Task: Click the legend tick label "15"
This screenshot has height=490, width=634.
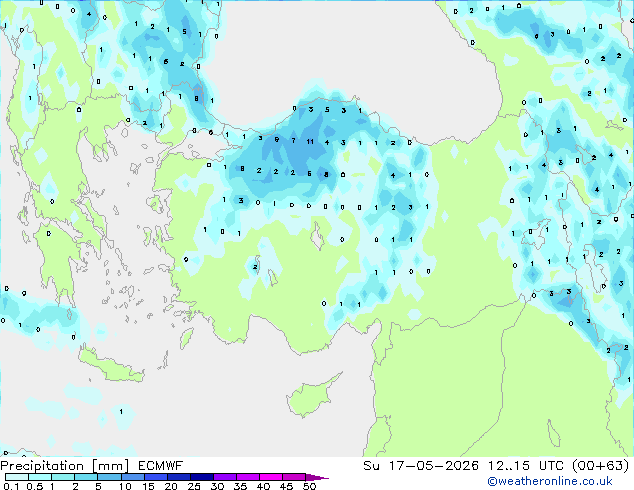Action: (148, 486)
